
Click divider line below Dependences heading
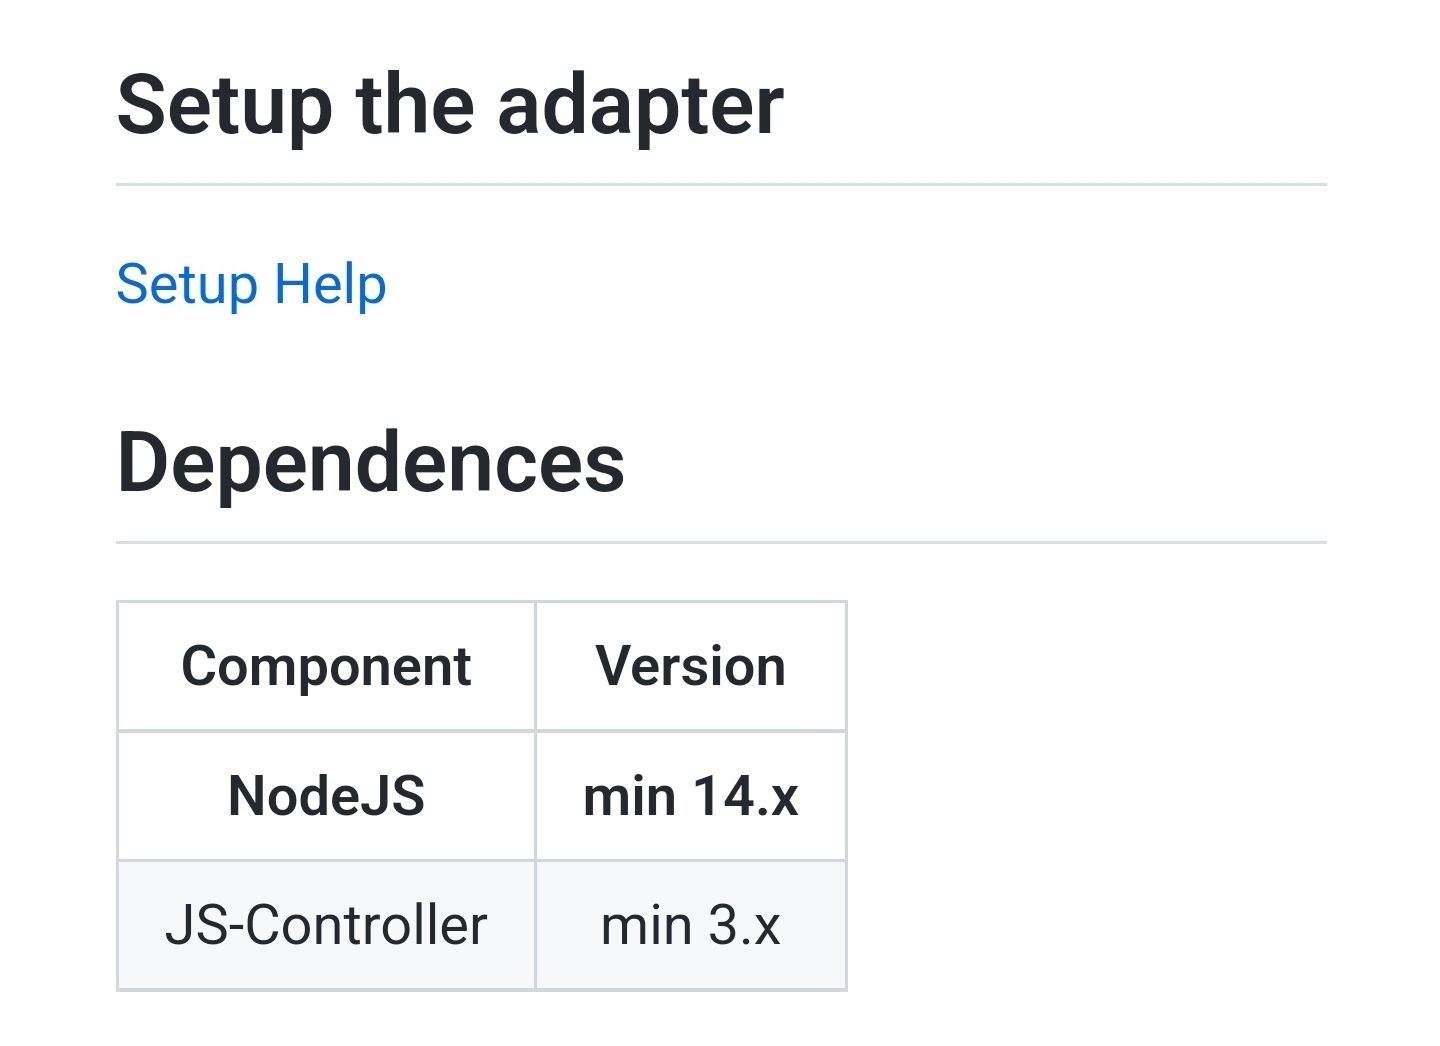coord(721,542)
